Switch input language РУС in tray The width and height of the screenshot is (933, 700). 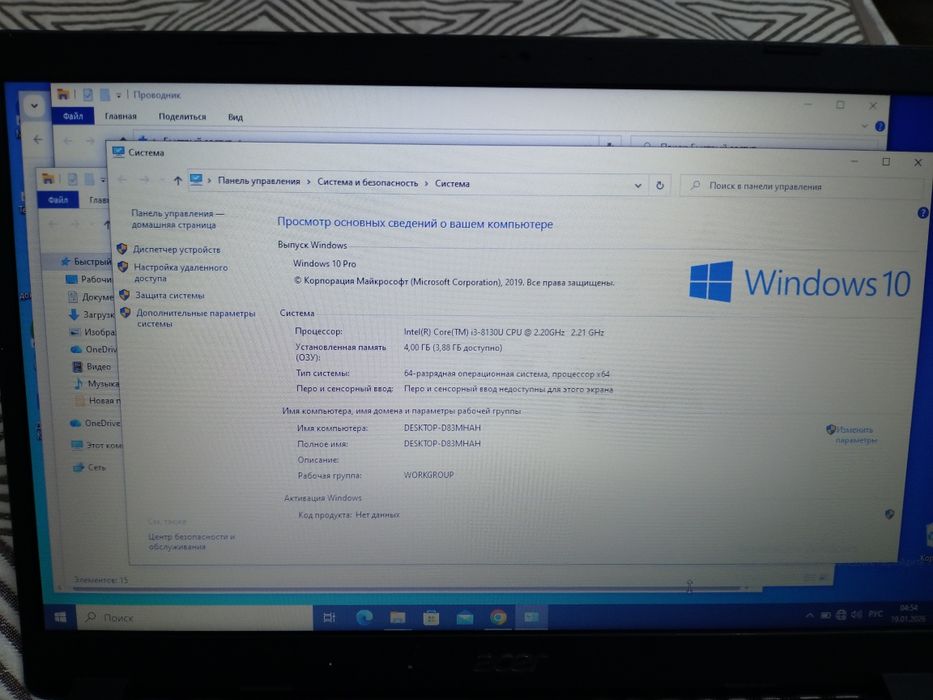(875, 614)
